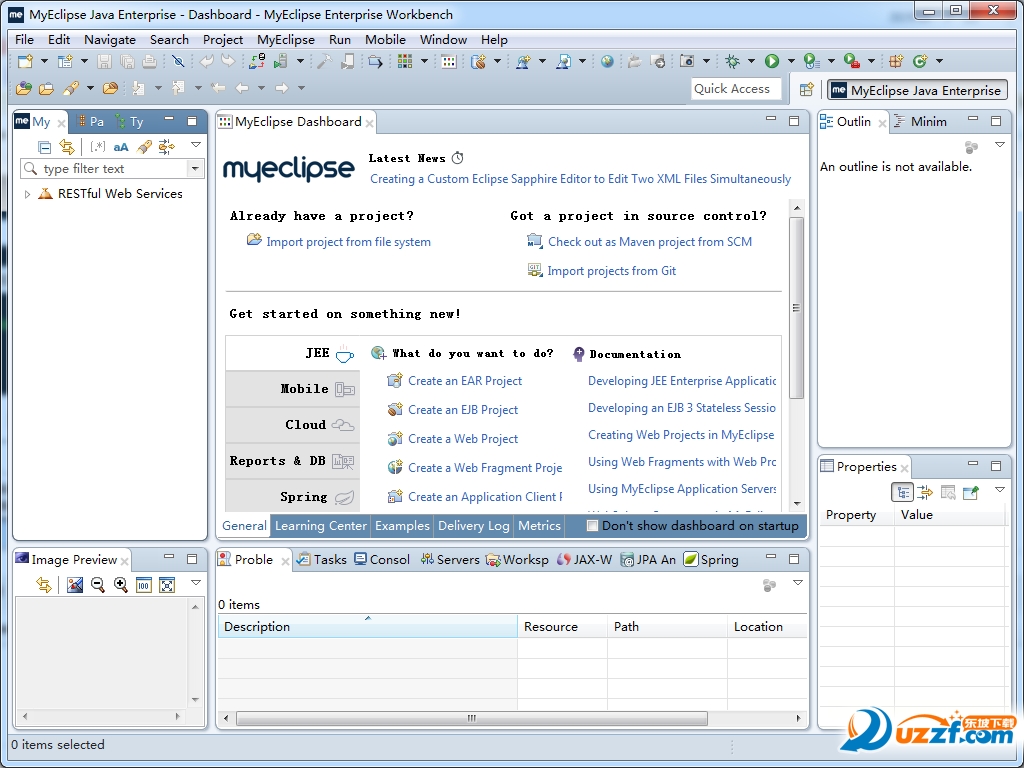Toggle the aA case-sensitive filter button

(x=121, y=147)
